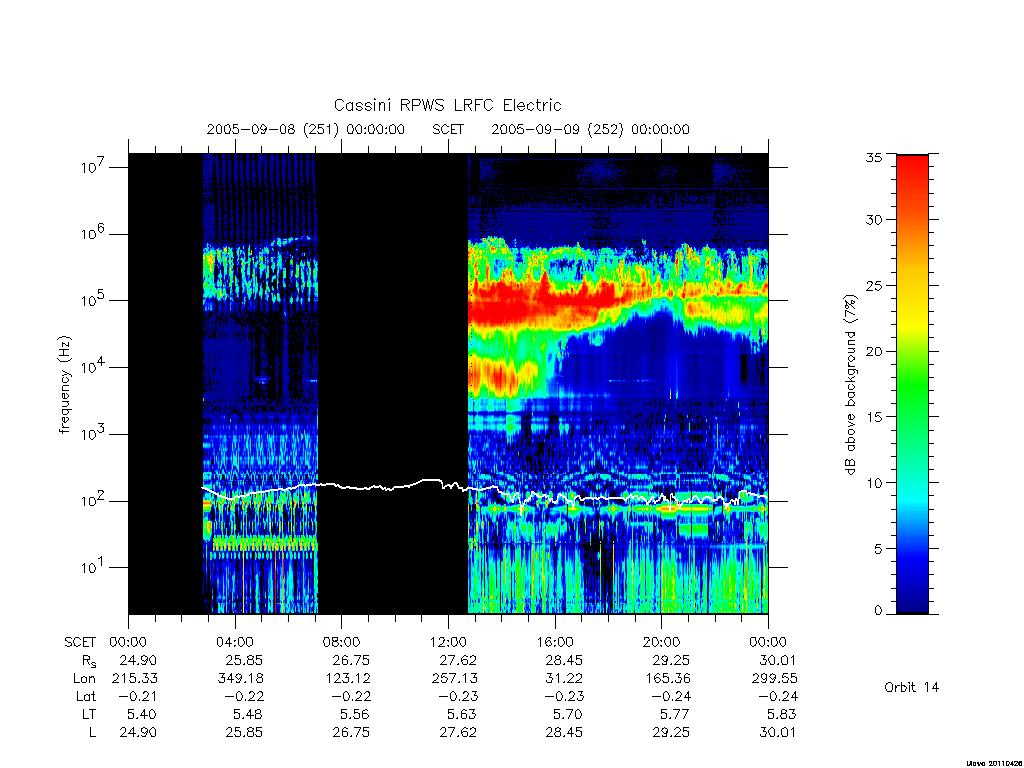Click the '12:00' time axis label
Screen dimensions: 1024x768
point(448,642)
